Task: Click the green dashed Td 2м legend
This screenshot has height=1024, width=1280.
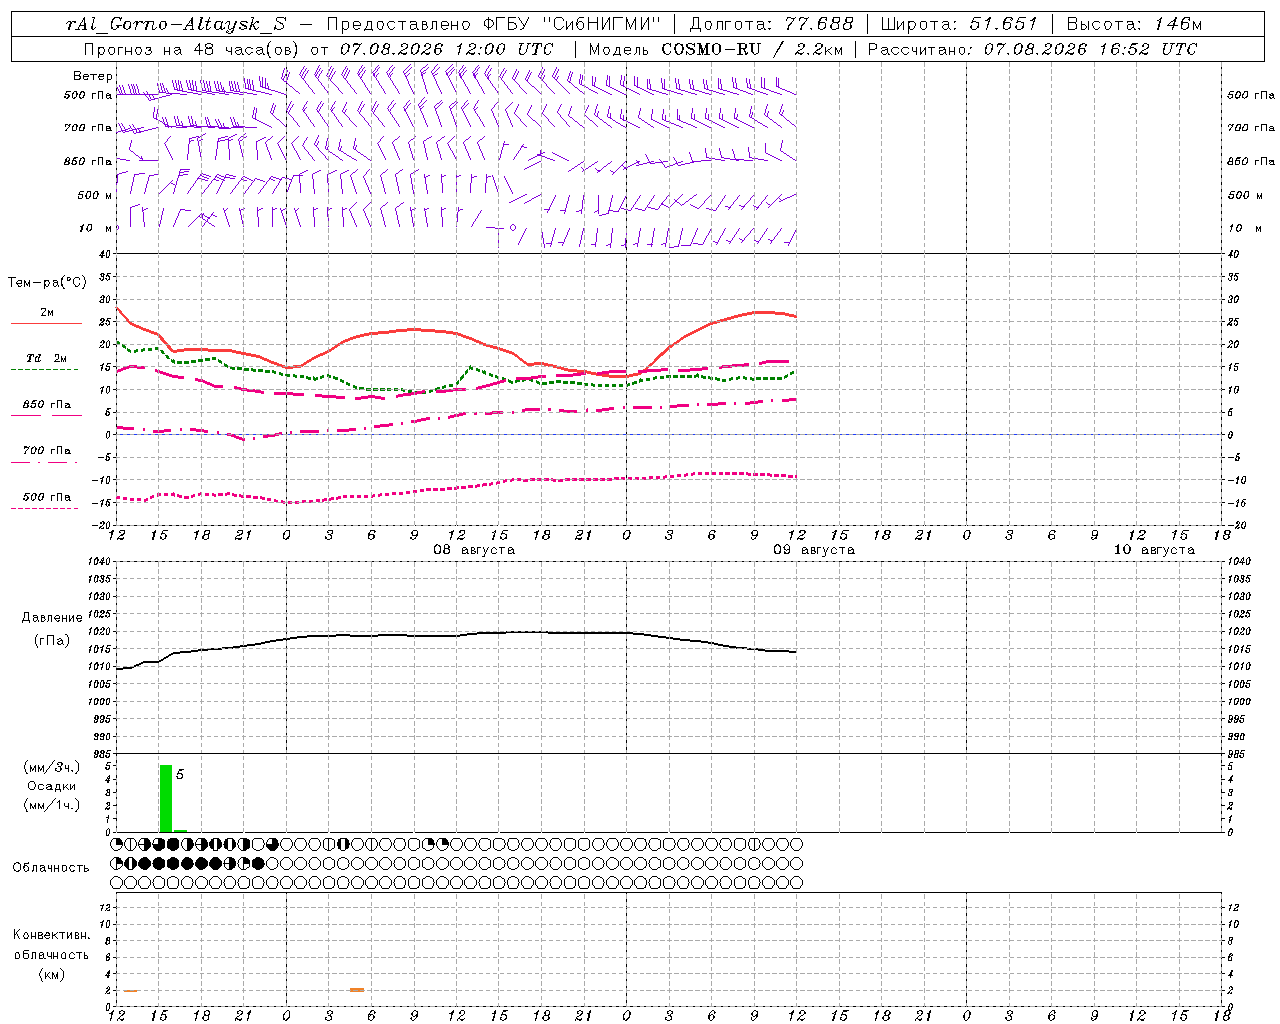Action: coord(46,363)
